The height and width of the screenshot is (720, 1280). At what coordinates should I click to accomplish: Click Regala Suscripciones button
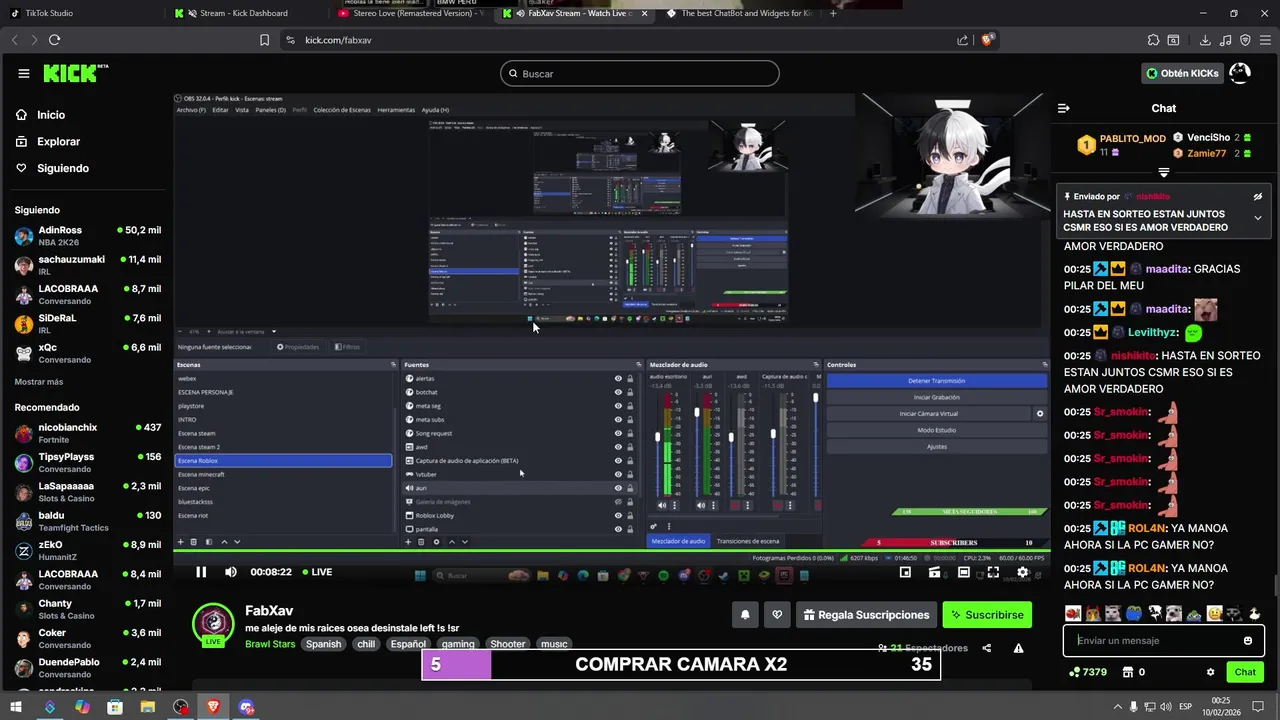(866, 615)
